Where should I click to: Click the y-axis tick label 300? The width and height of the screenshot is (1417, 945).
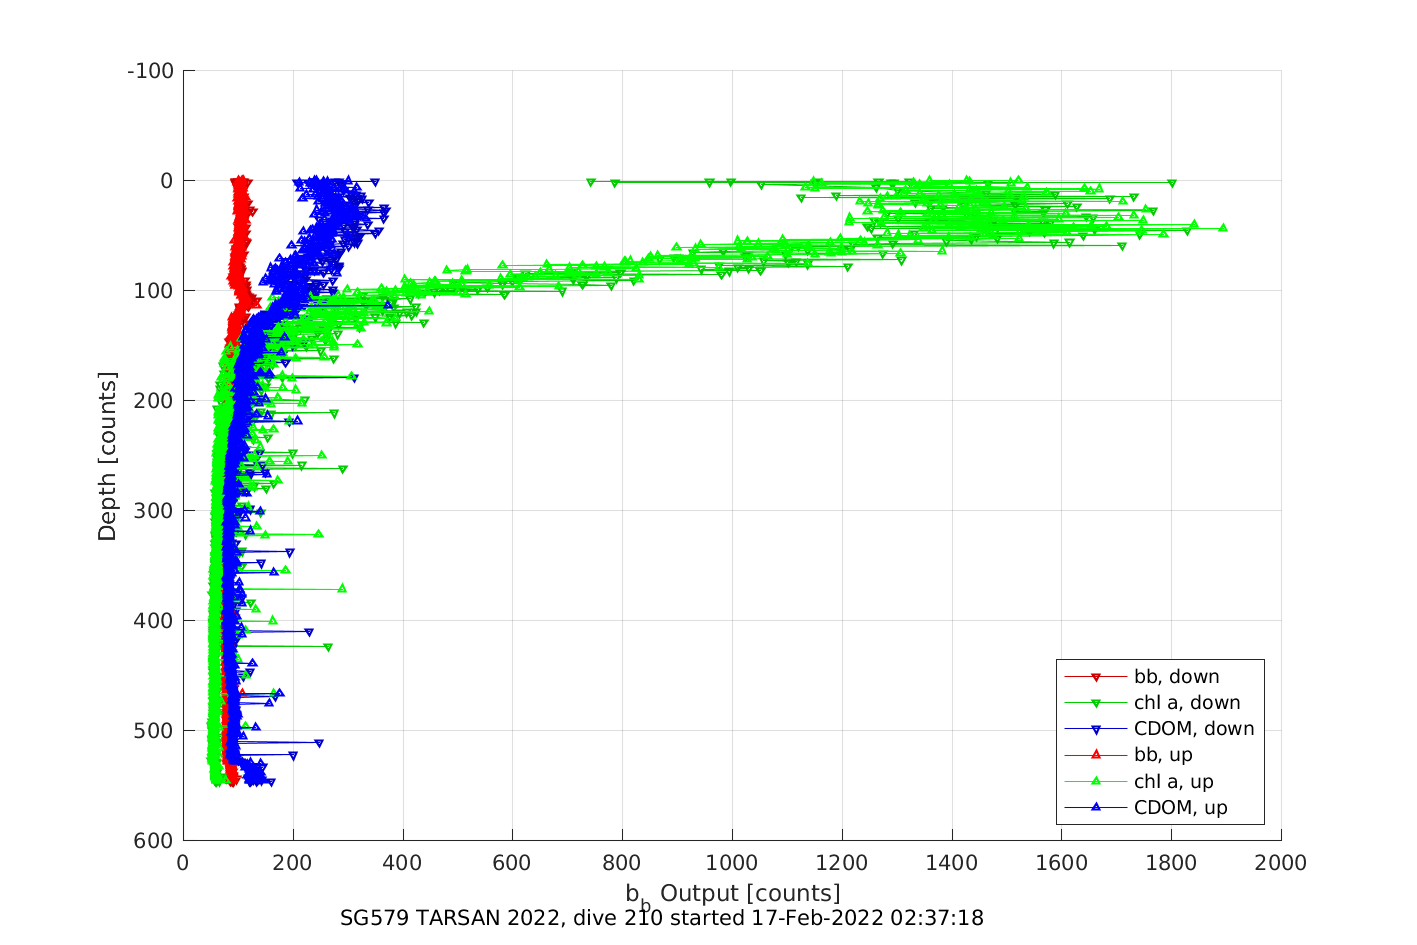(x=155, y=511)
